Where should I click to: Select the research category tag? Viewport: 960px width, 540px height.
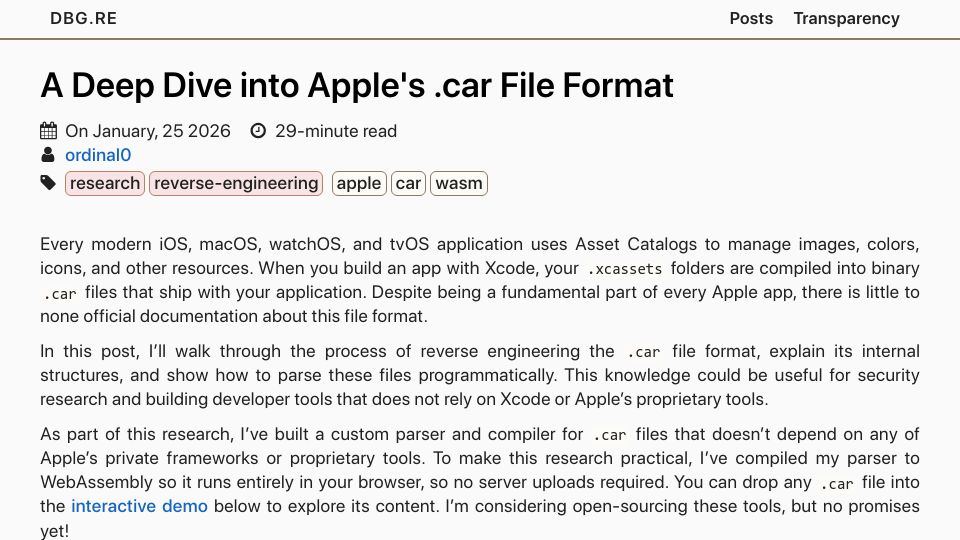coord(105,183)
